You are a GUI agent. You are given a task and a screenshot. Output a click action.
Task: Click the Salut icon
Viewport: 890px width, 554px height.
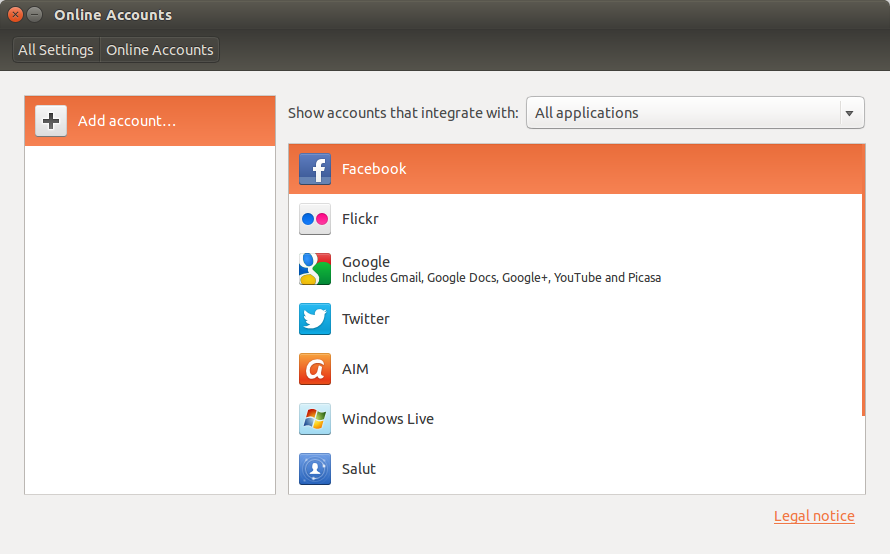pos(314,468)
